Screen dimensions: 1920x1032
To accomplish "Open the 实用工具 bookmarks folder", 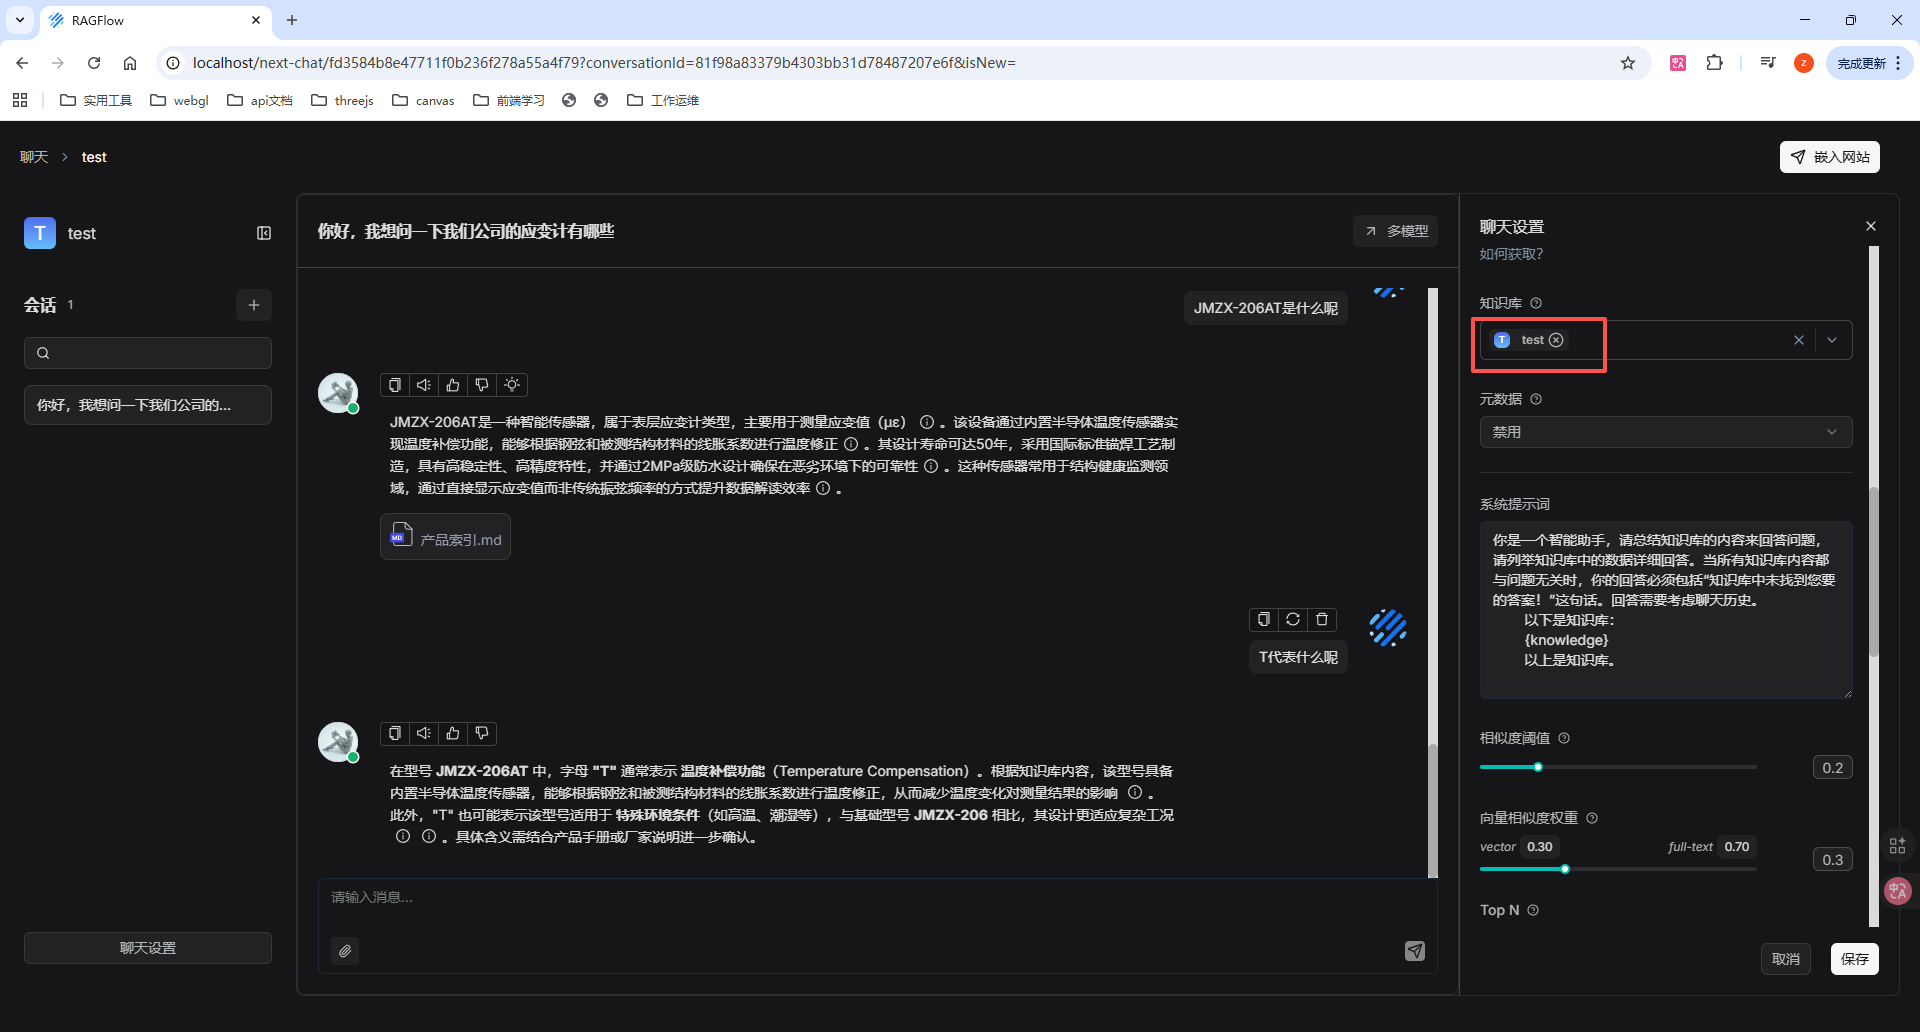I will click(x=97, y=100).
